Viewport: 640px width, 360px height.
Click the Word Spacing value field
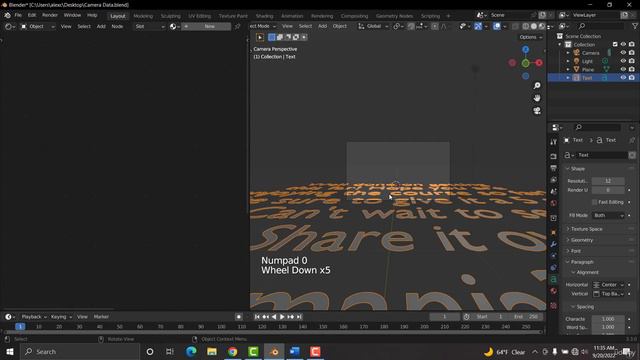point(608,327)
